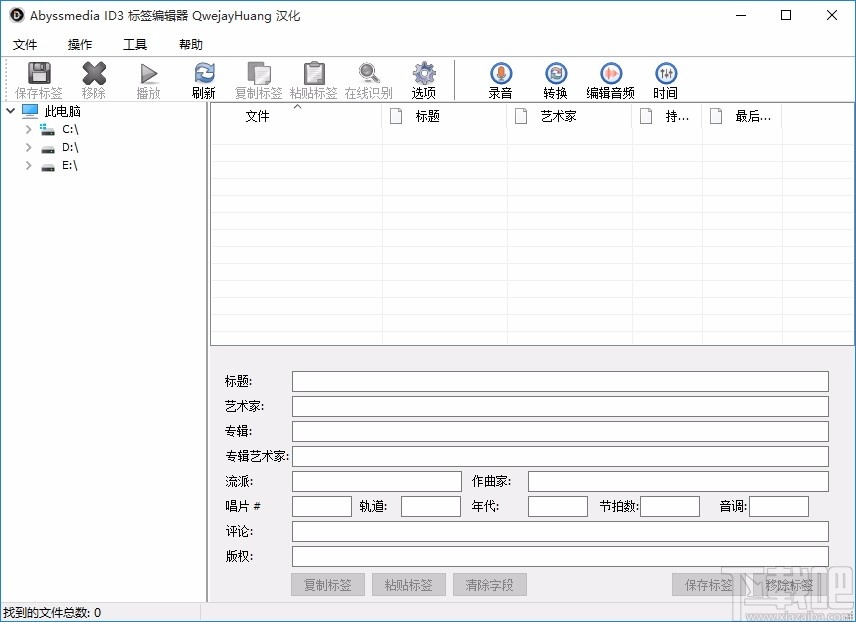856x622 pixels.
Task: Click the 移除标签 button at bottom right
Action: [789, 585]
